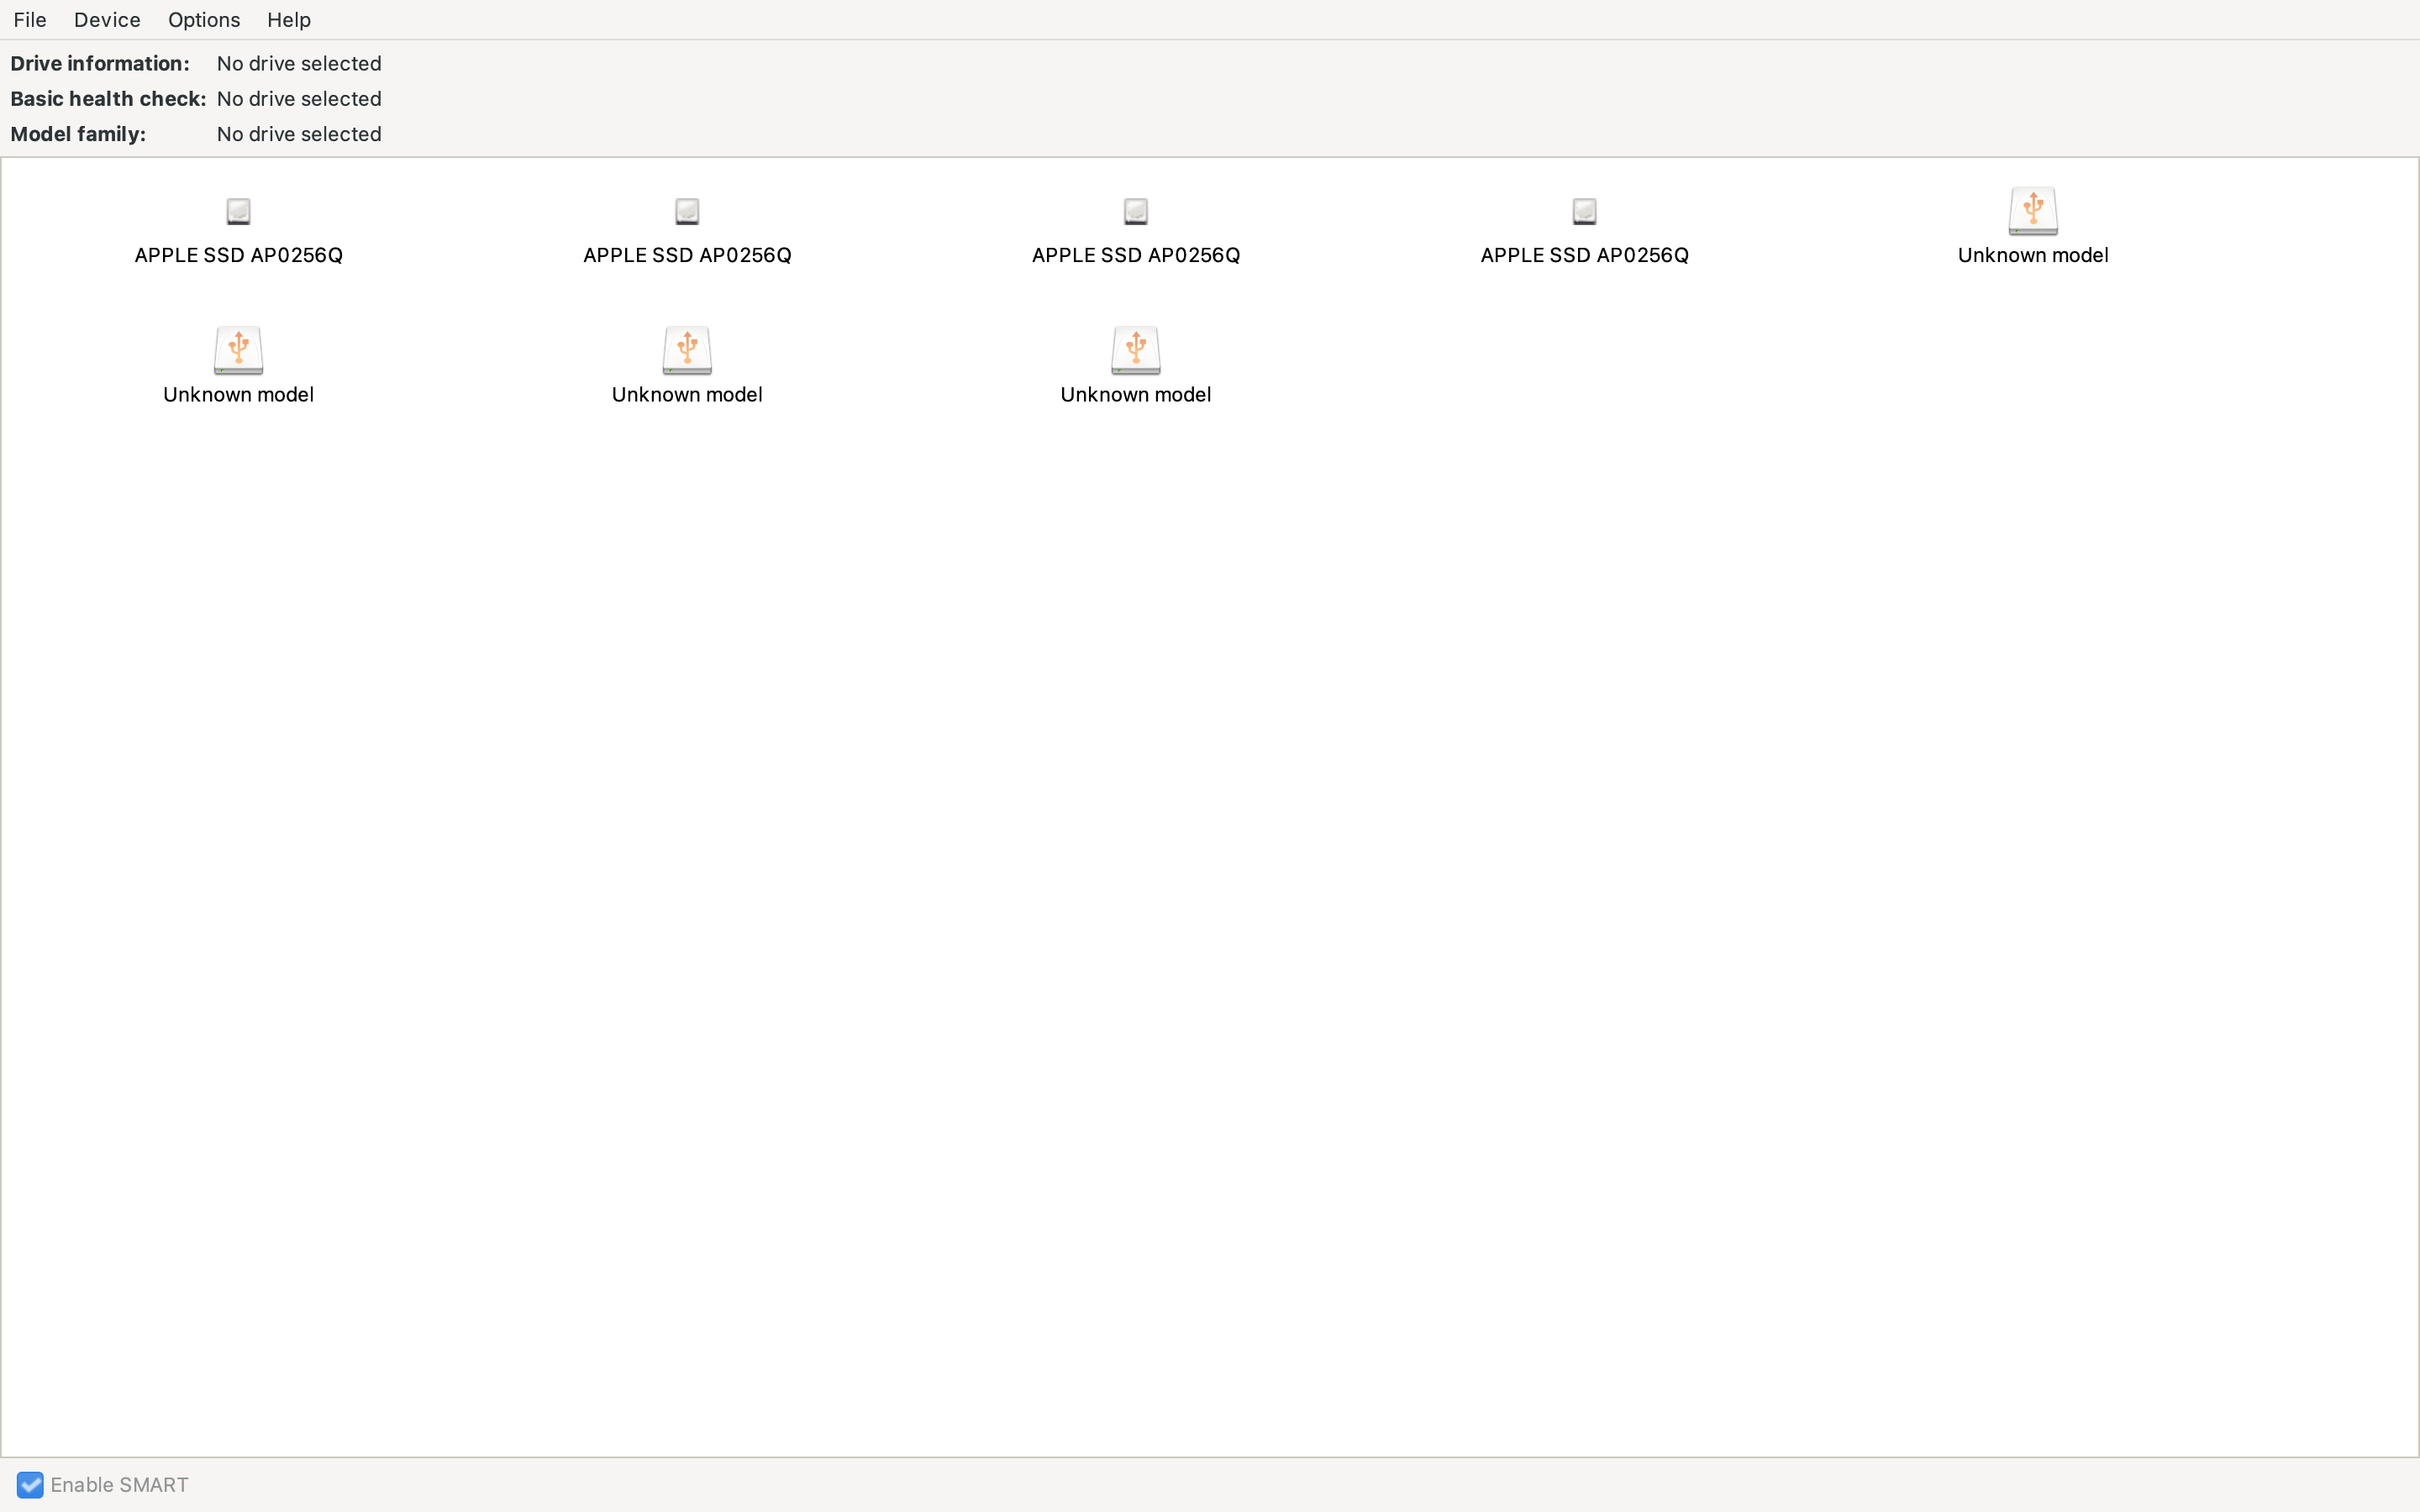Click the Model family value text
The image size is (2420, 1512).
[299, 134]
